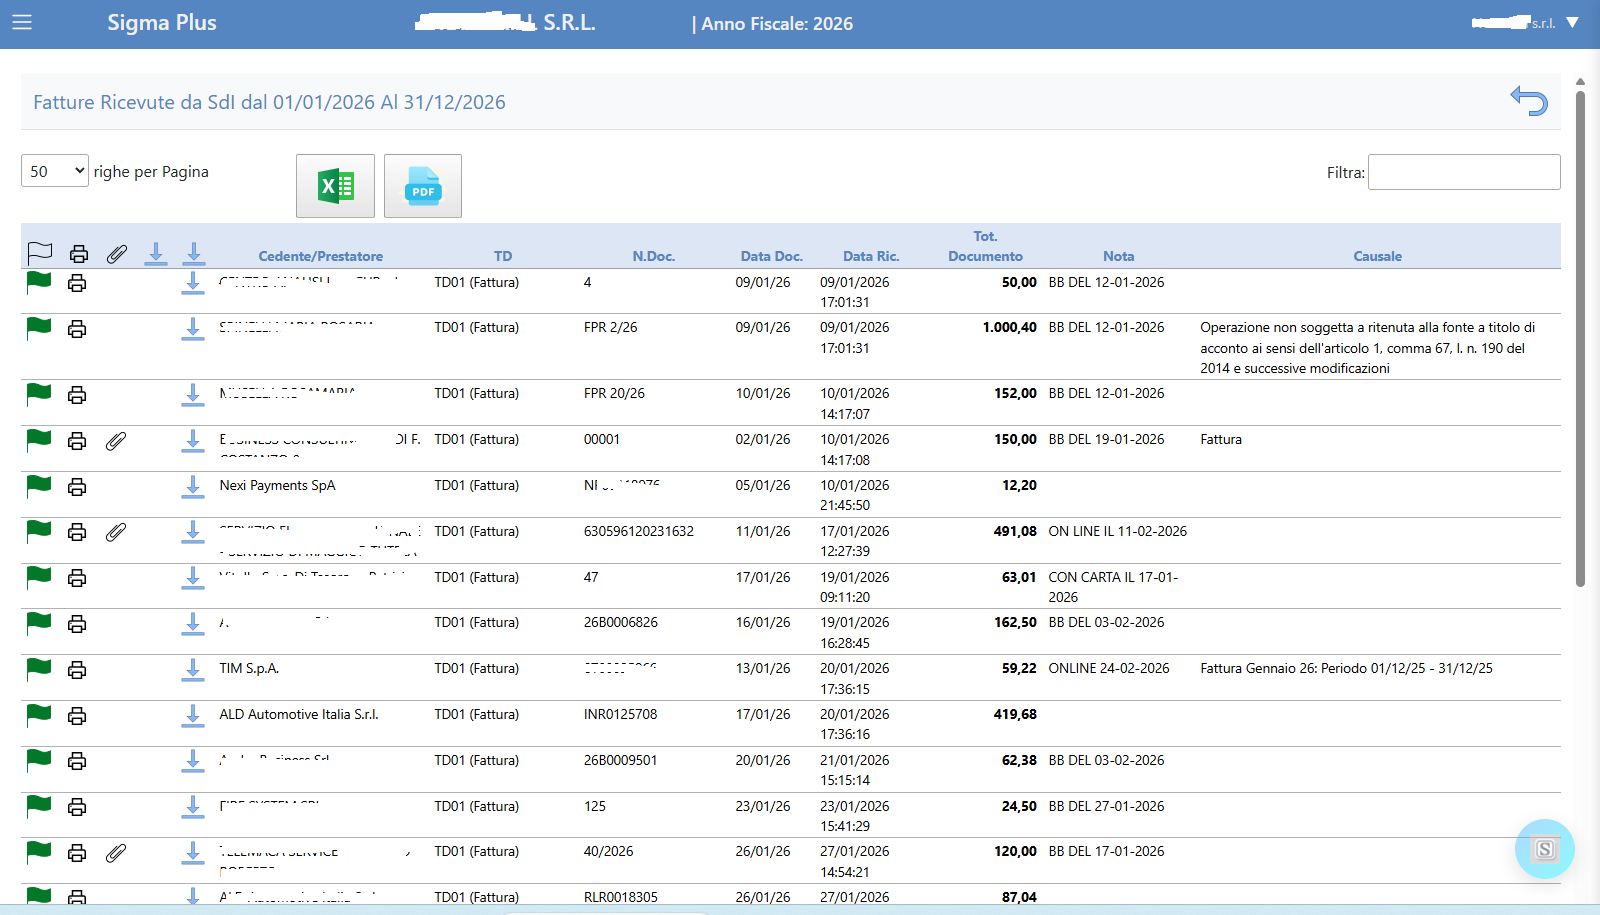
Task: Export the invoice list to Excel
Action: [335, 186]
